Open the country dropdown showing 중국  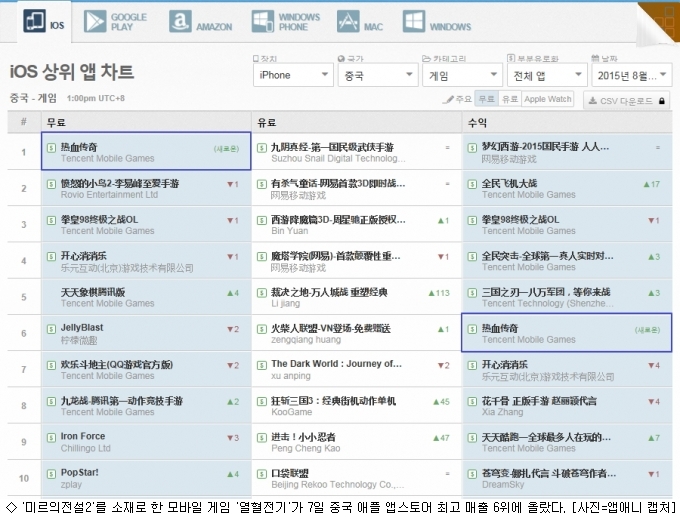pos(378,75)
